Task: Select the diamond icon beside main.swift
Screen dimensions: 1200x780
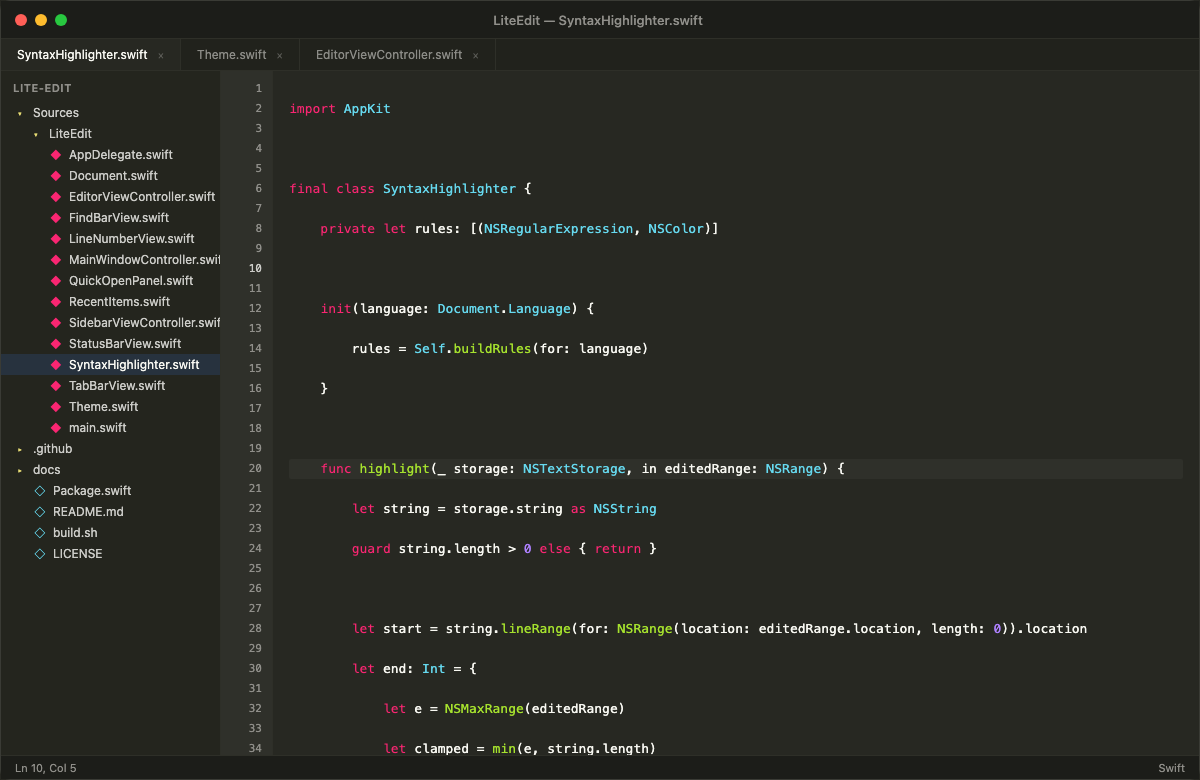Action: coord(55,427)
